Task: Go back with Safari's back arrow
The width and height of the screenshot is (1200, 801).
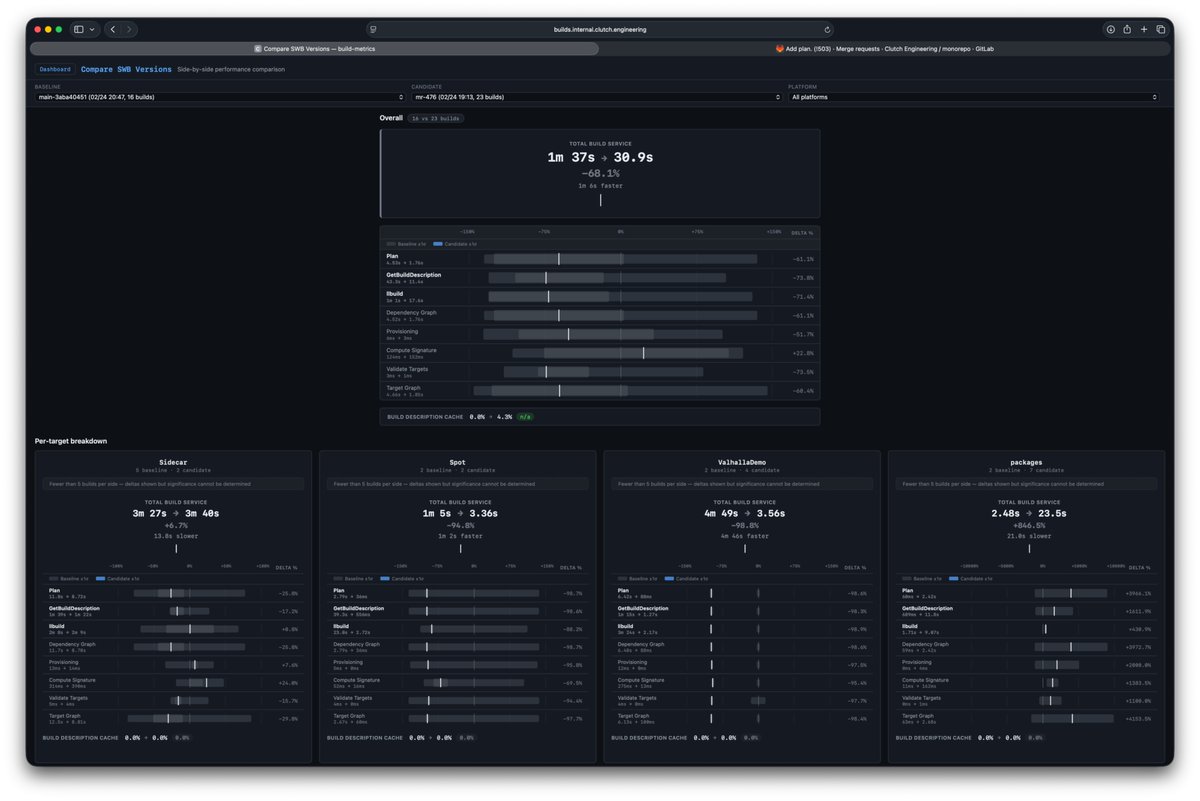Action: pos(113,30)
